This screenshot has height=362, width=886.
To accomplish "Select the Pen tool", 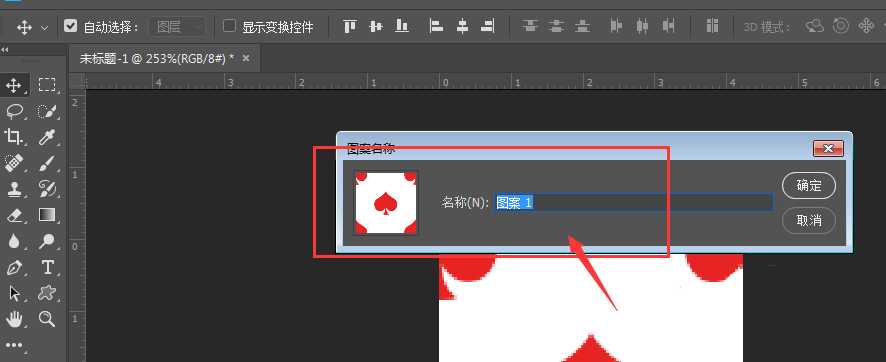I will click(x=14, y=267).
